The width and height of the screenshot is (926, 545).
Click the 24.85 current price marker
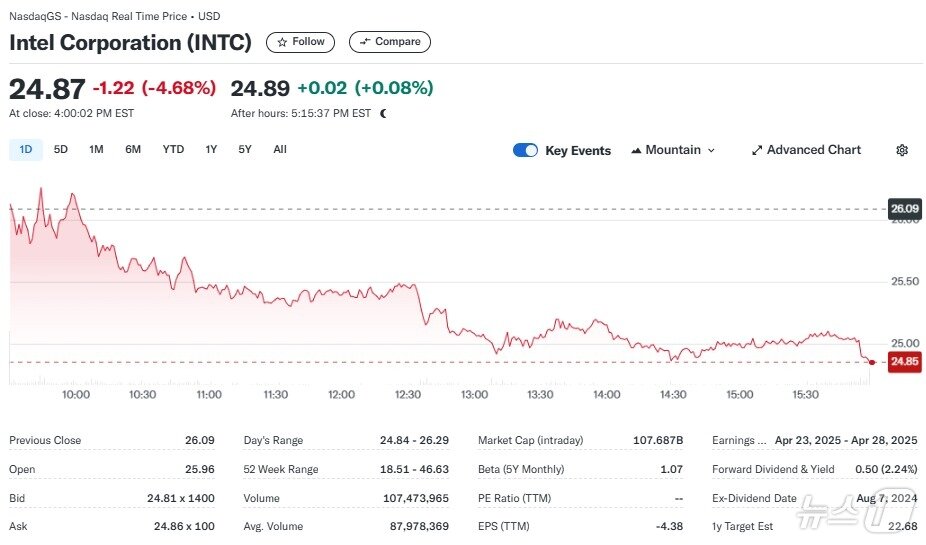click(904, 361)
